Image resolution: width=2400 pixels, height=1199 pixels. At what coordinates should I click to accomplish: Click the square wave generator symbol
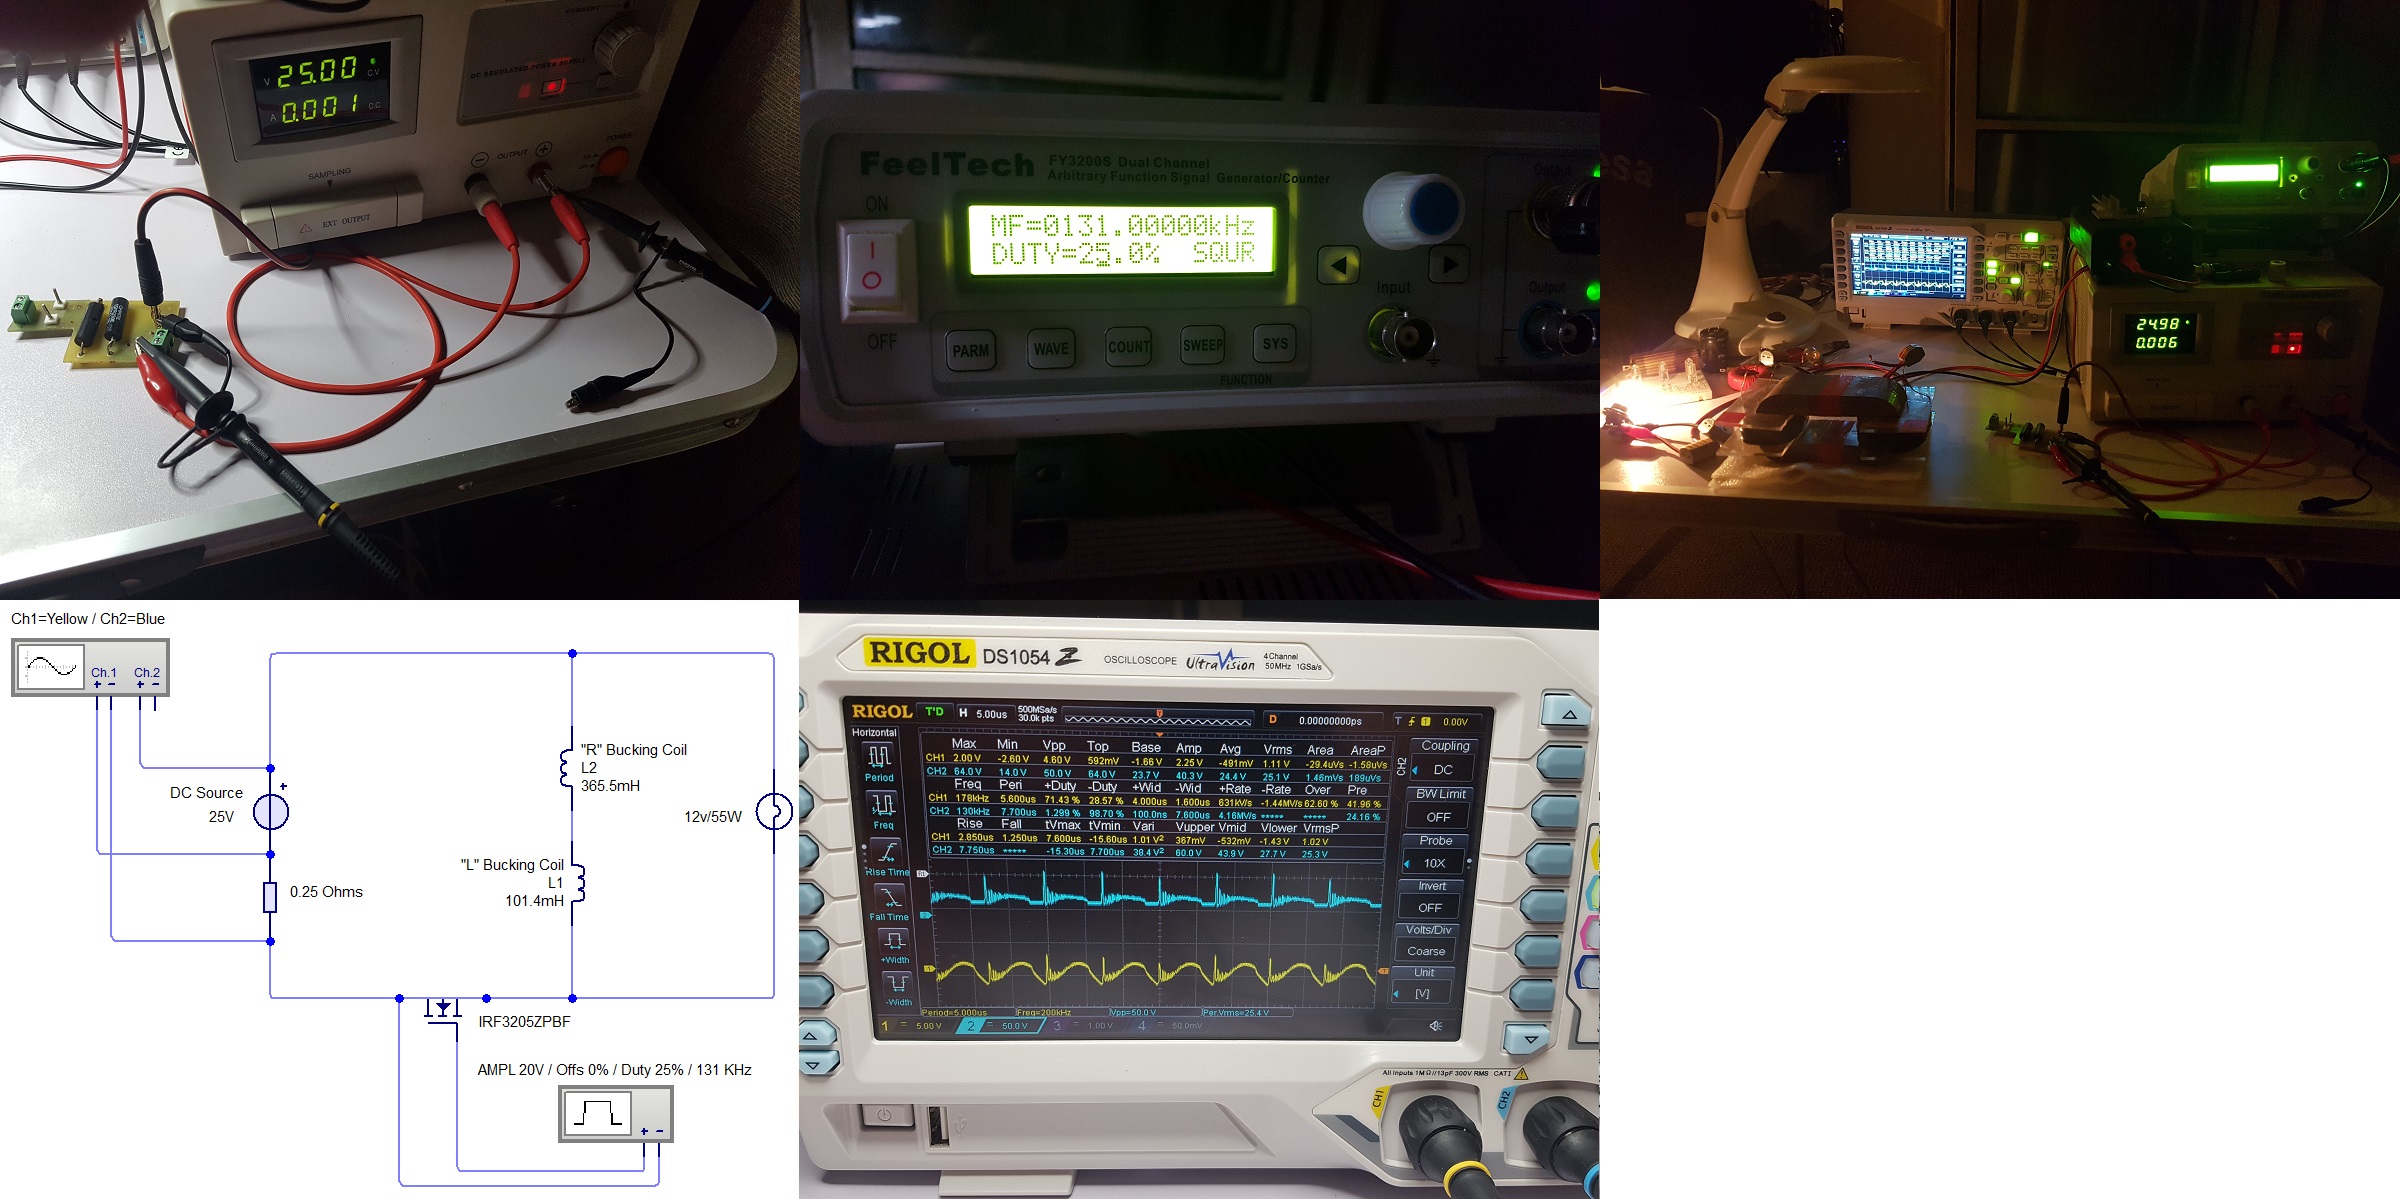tap(615, 1114)
